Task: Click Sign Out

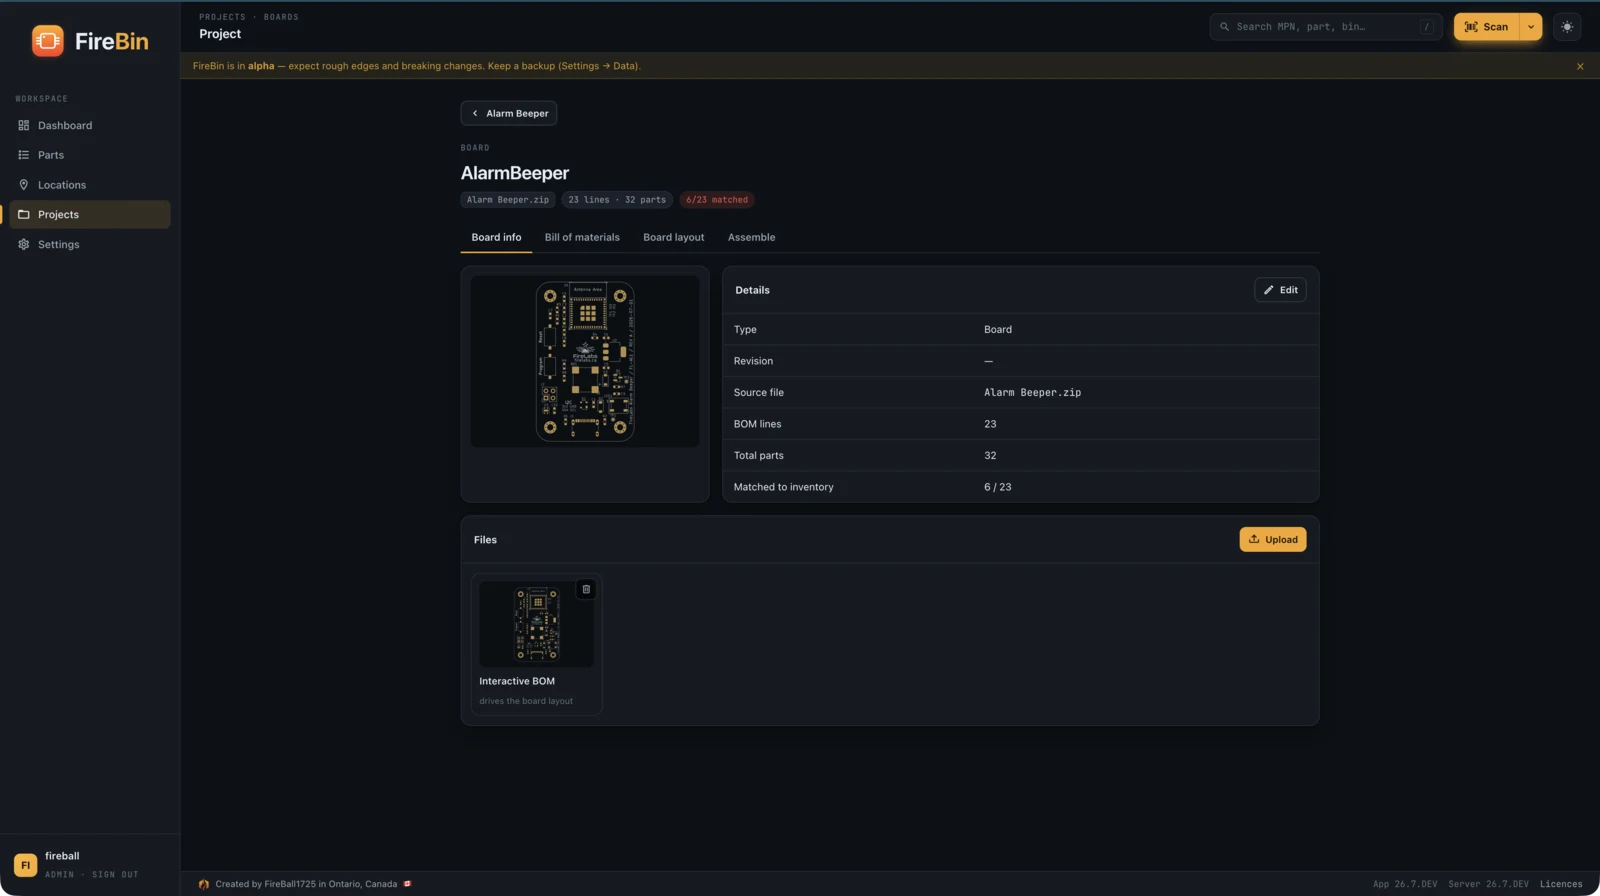Action: pyautogui.click(x=115, y=874)
